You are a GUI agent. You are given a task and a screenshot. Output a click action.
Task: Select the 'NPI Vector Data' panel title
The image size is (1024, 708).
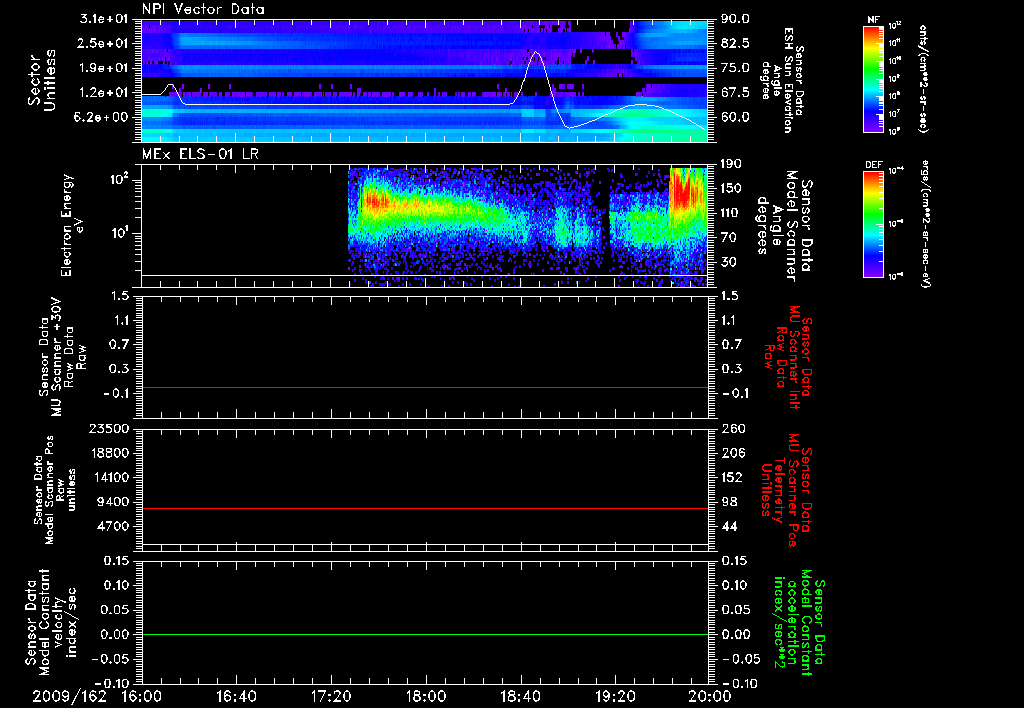pos(203,9)
